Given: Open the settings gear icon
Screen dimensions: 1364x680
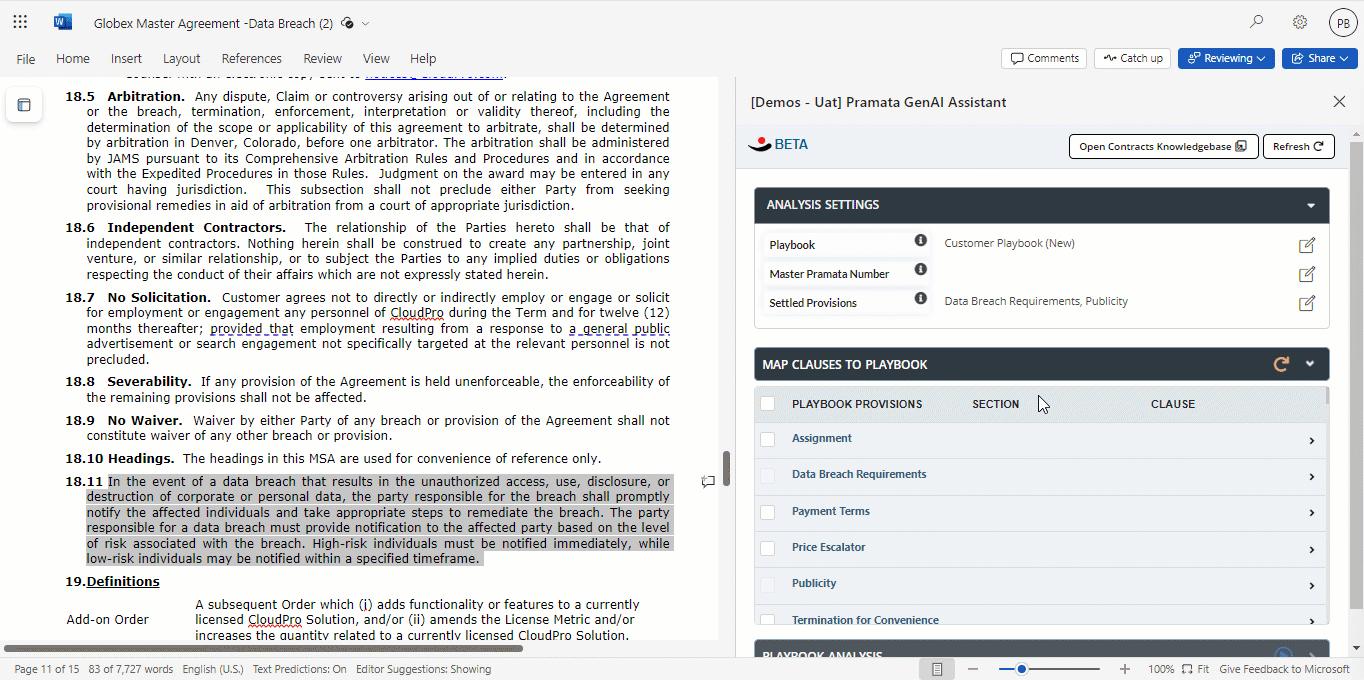Looking at the screenshot, I should (x=1300, y=22).
